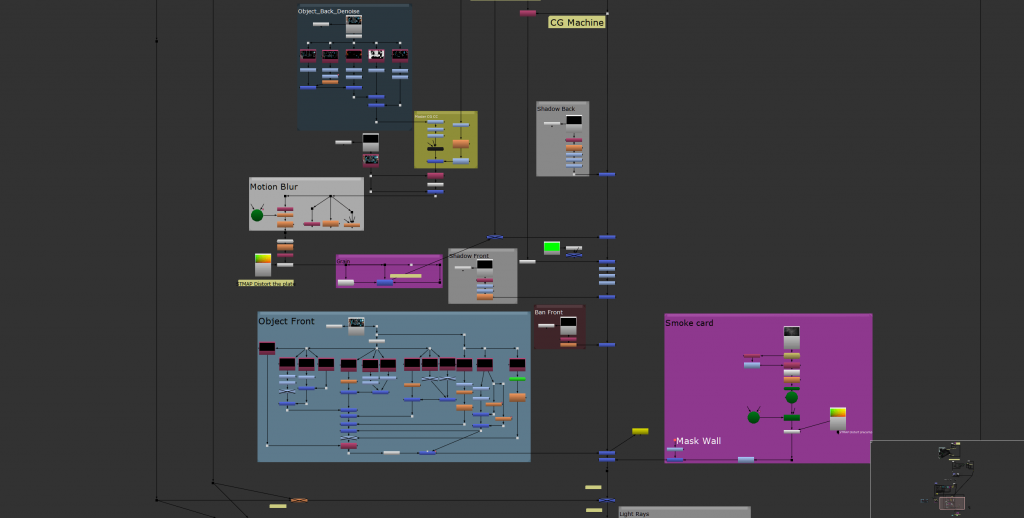Select the Light Rays backdrop title
This screenshot has height=518, width=1024.
coord(634,514)
